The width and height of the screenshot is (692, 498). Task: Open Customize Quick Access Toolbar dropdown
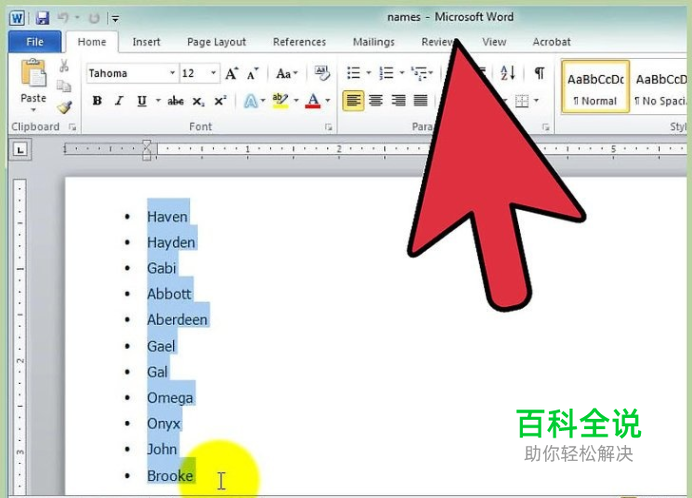115,19
